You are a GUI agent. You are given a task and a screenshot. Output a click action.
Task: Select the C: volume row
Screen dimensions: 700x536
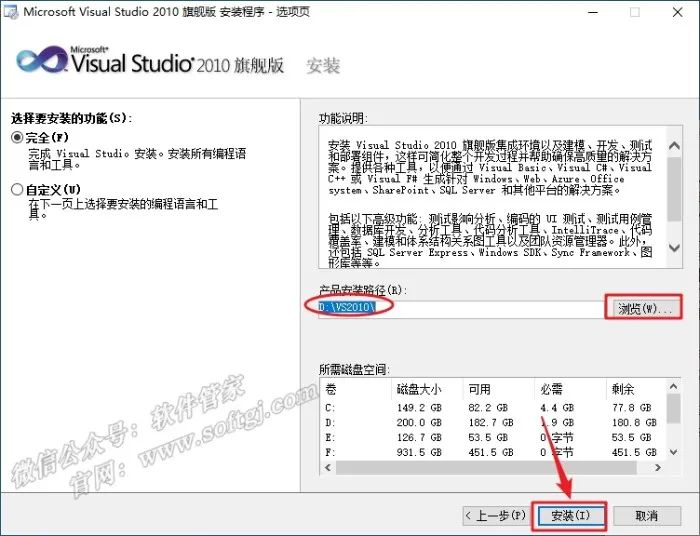(x=493, y=407)
